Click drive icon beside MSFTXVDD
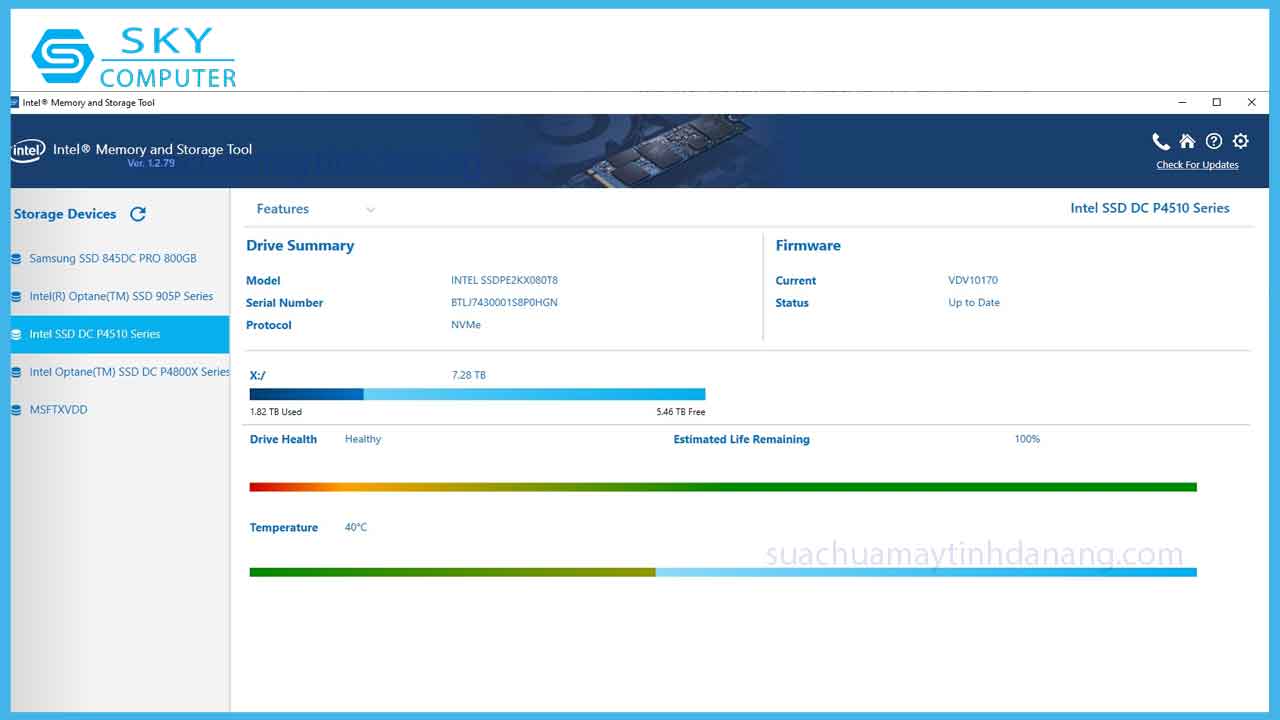 (x=16, y=410)
